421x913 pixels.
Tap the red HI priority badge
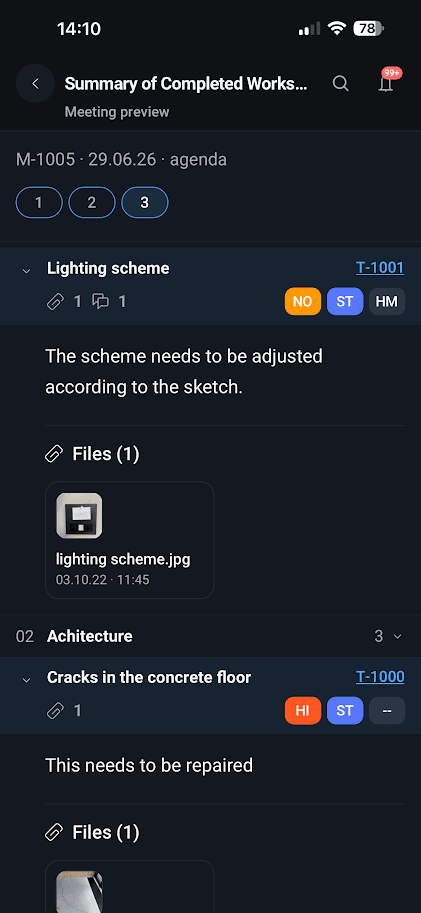303,710
